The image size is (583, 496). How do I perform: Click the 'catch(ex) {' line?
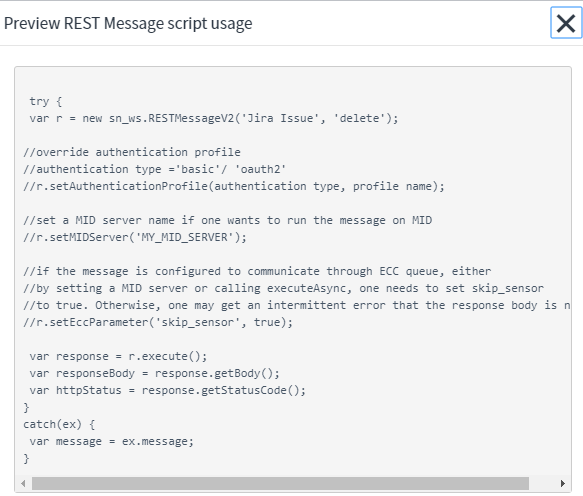pyautogui.click(x=59, y=424)
